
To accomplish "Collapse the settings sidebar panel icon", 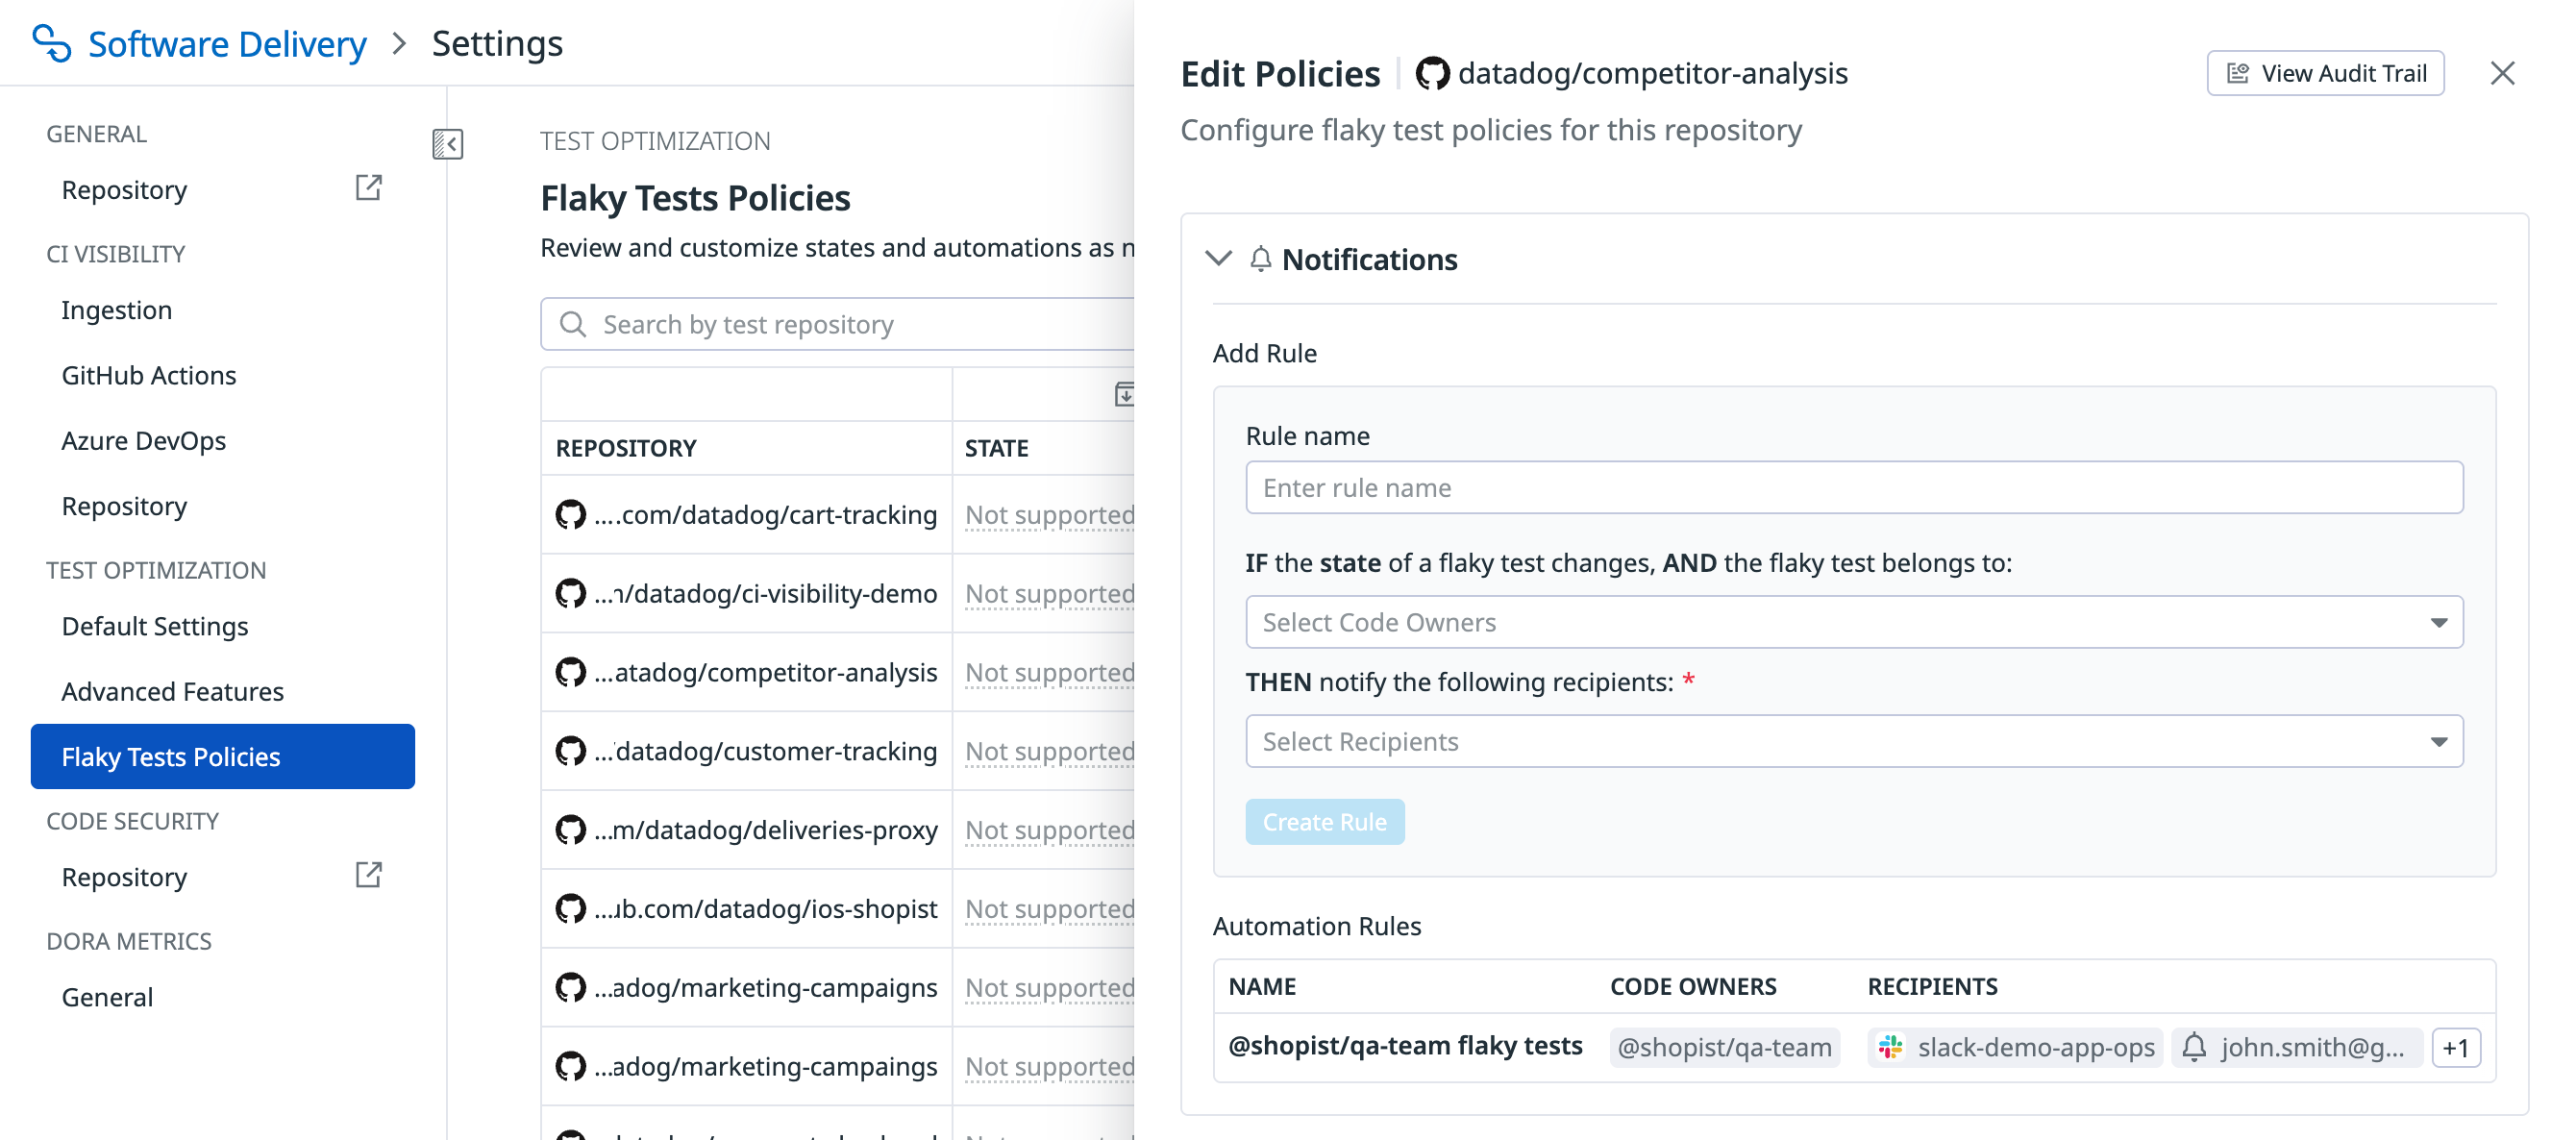I will point(447,144).
